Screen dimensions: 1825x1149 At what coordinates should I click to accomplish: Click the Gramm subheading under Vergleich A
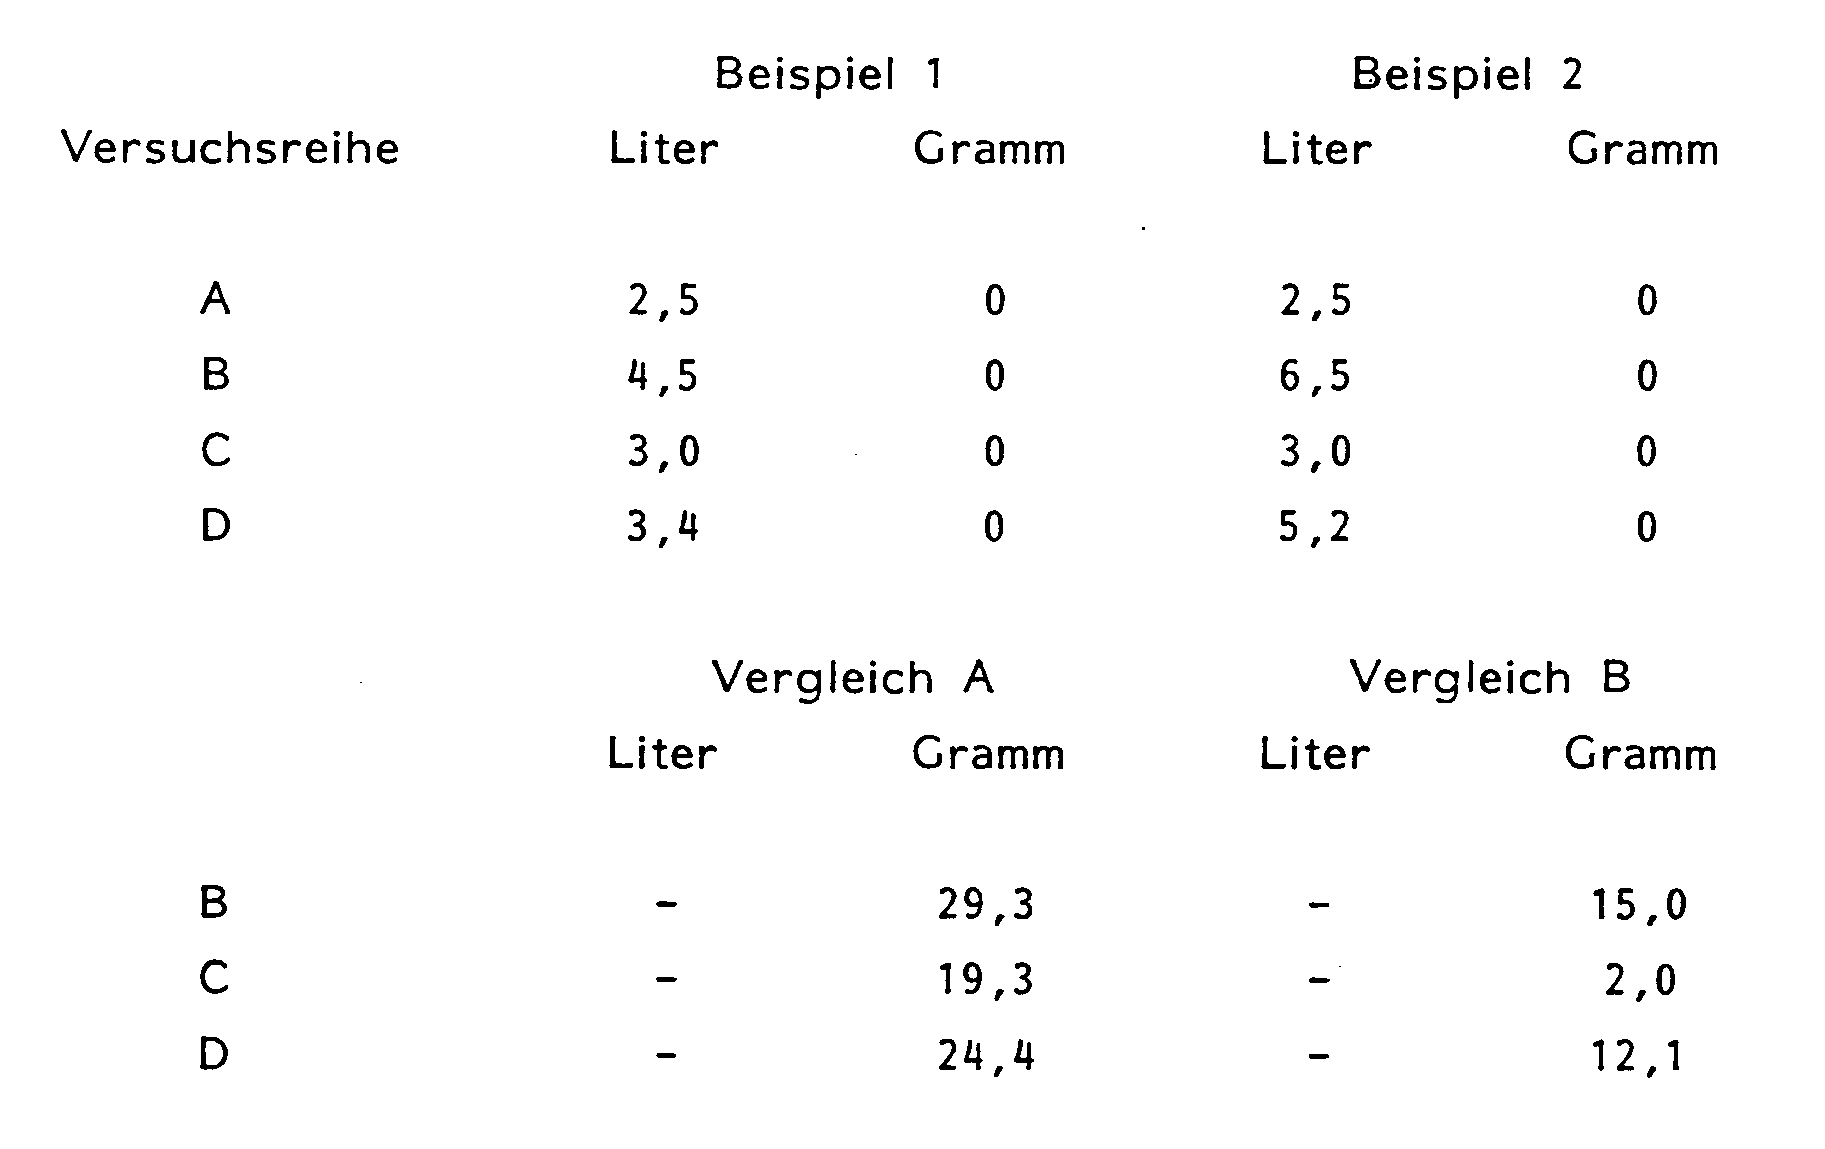pyautogui.click(x=988, y=754)
